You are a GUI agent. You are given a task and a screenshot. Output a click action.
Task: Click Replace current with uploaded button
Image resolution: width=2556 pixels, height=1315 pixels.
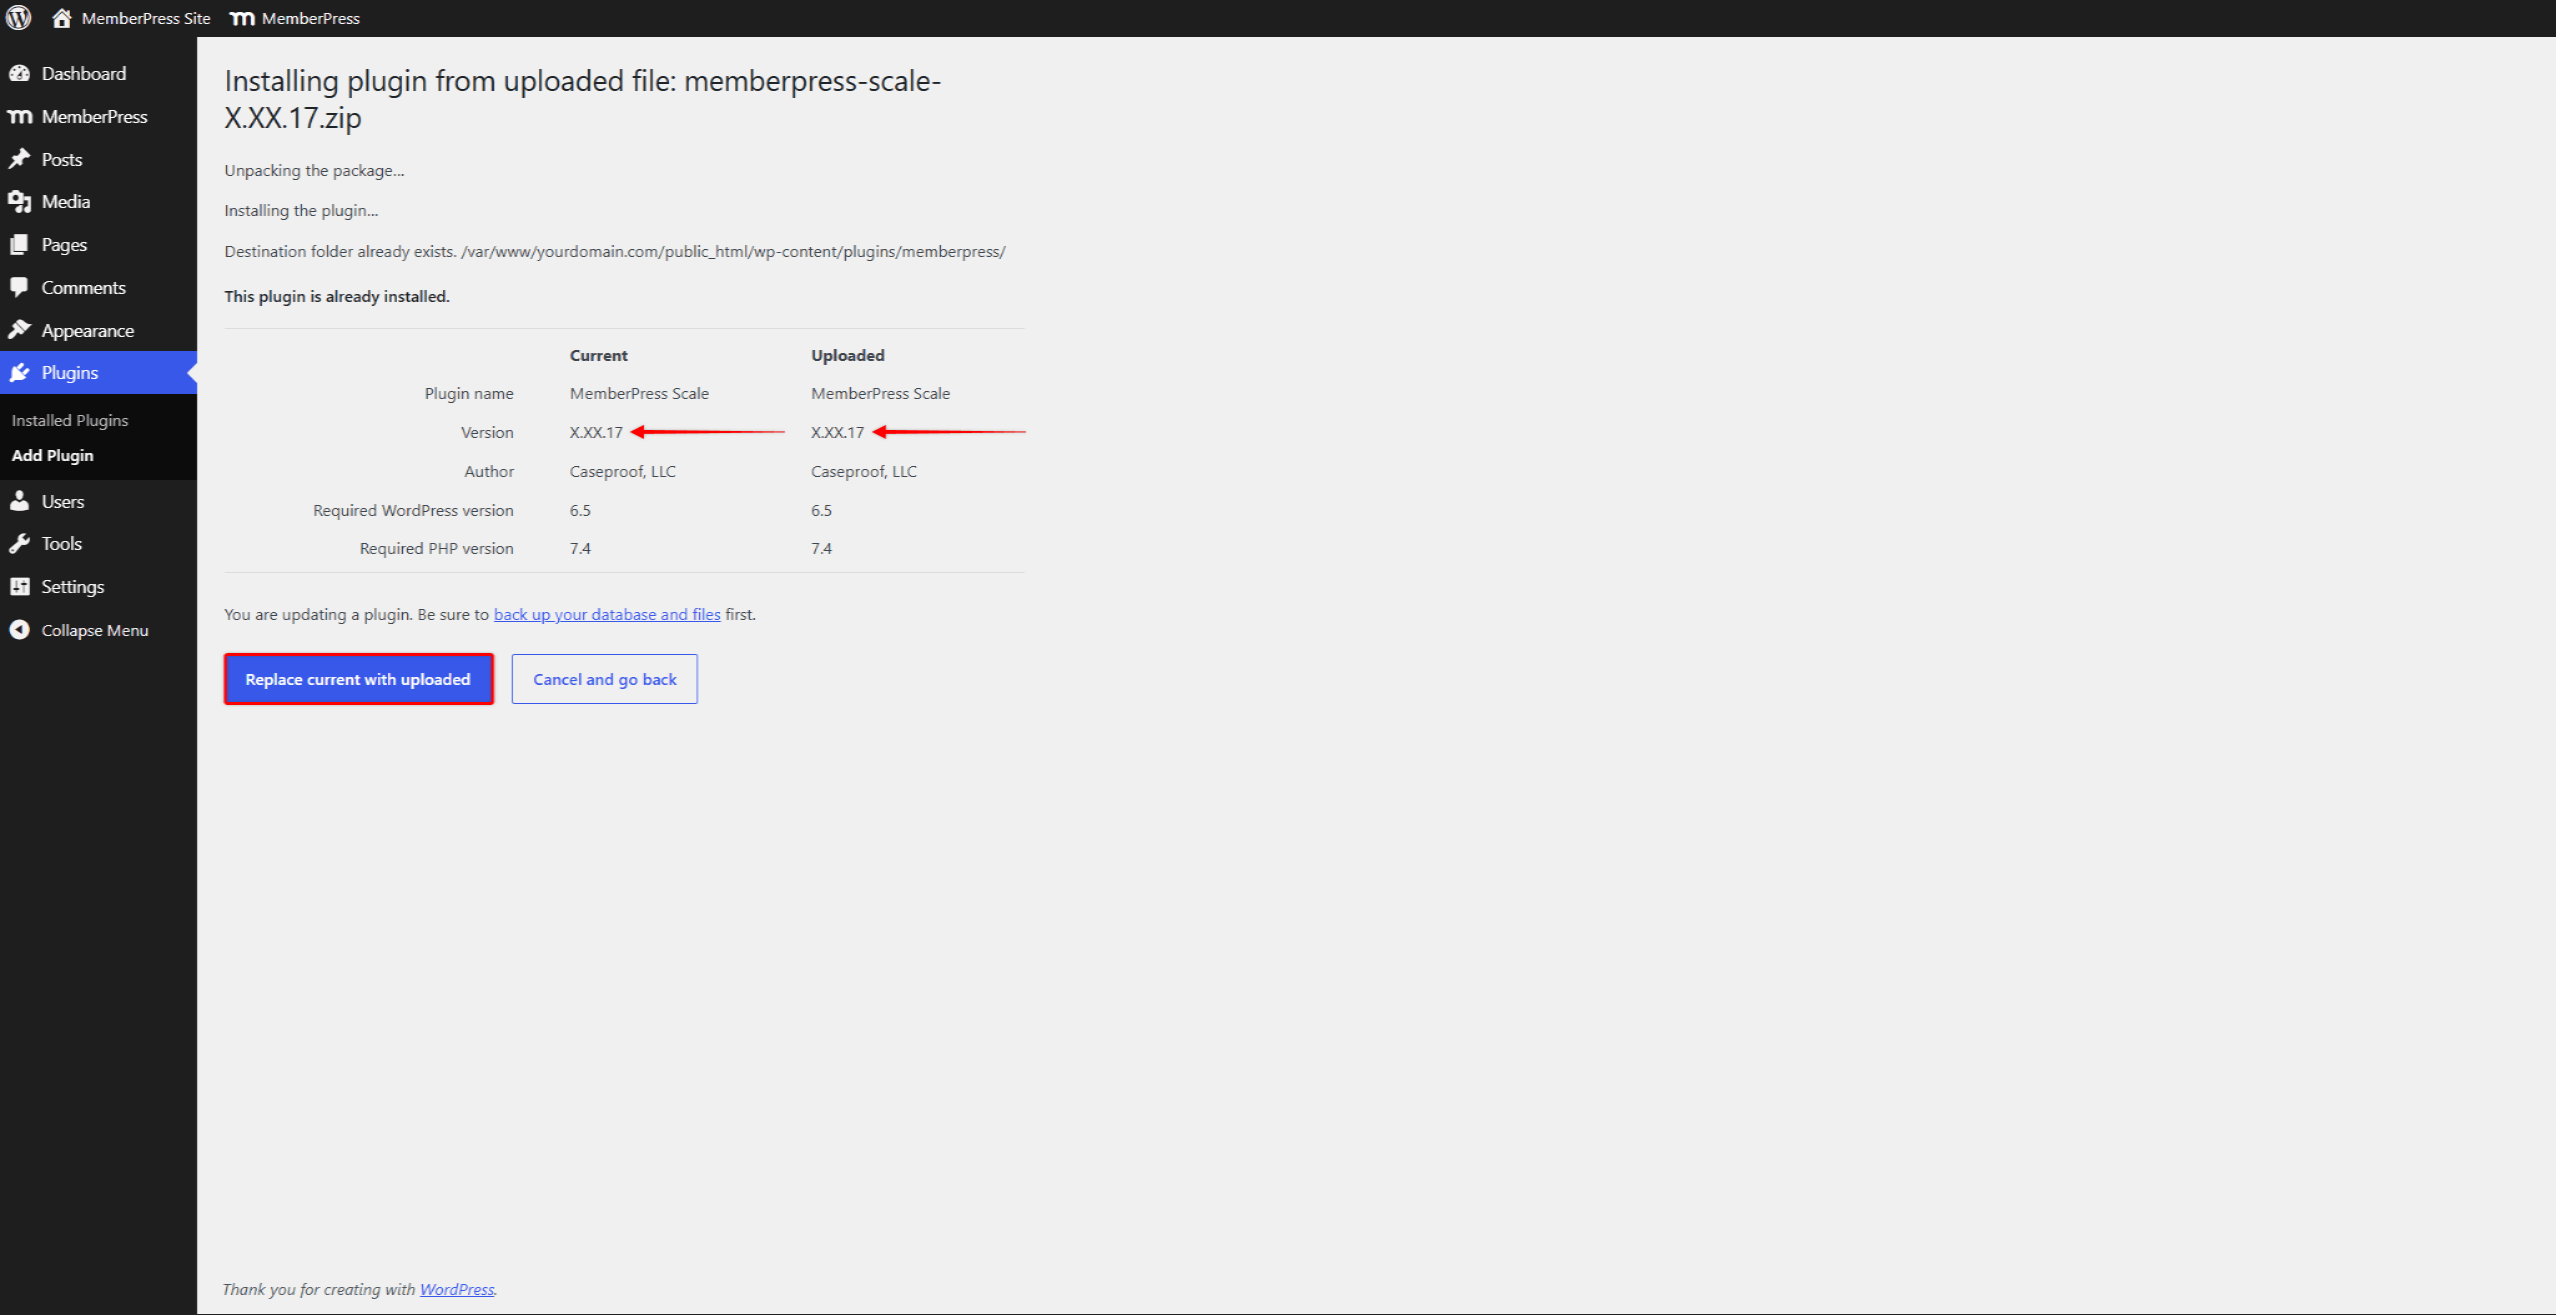[x=358, y=679]
